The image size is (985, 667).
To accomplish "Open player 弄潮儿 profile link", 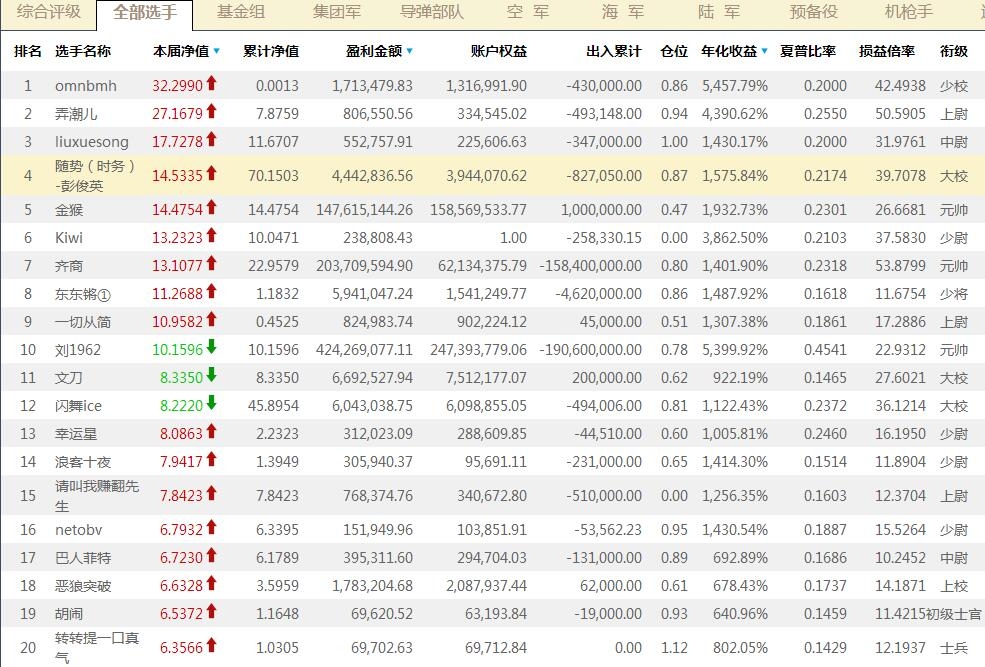I will pos(76,114).
